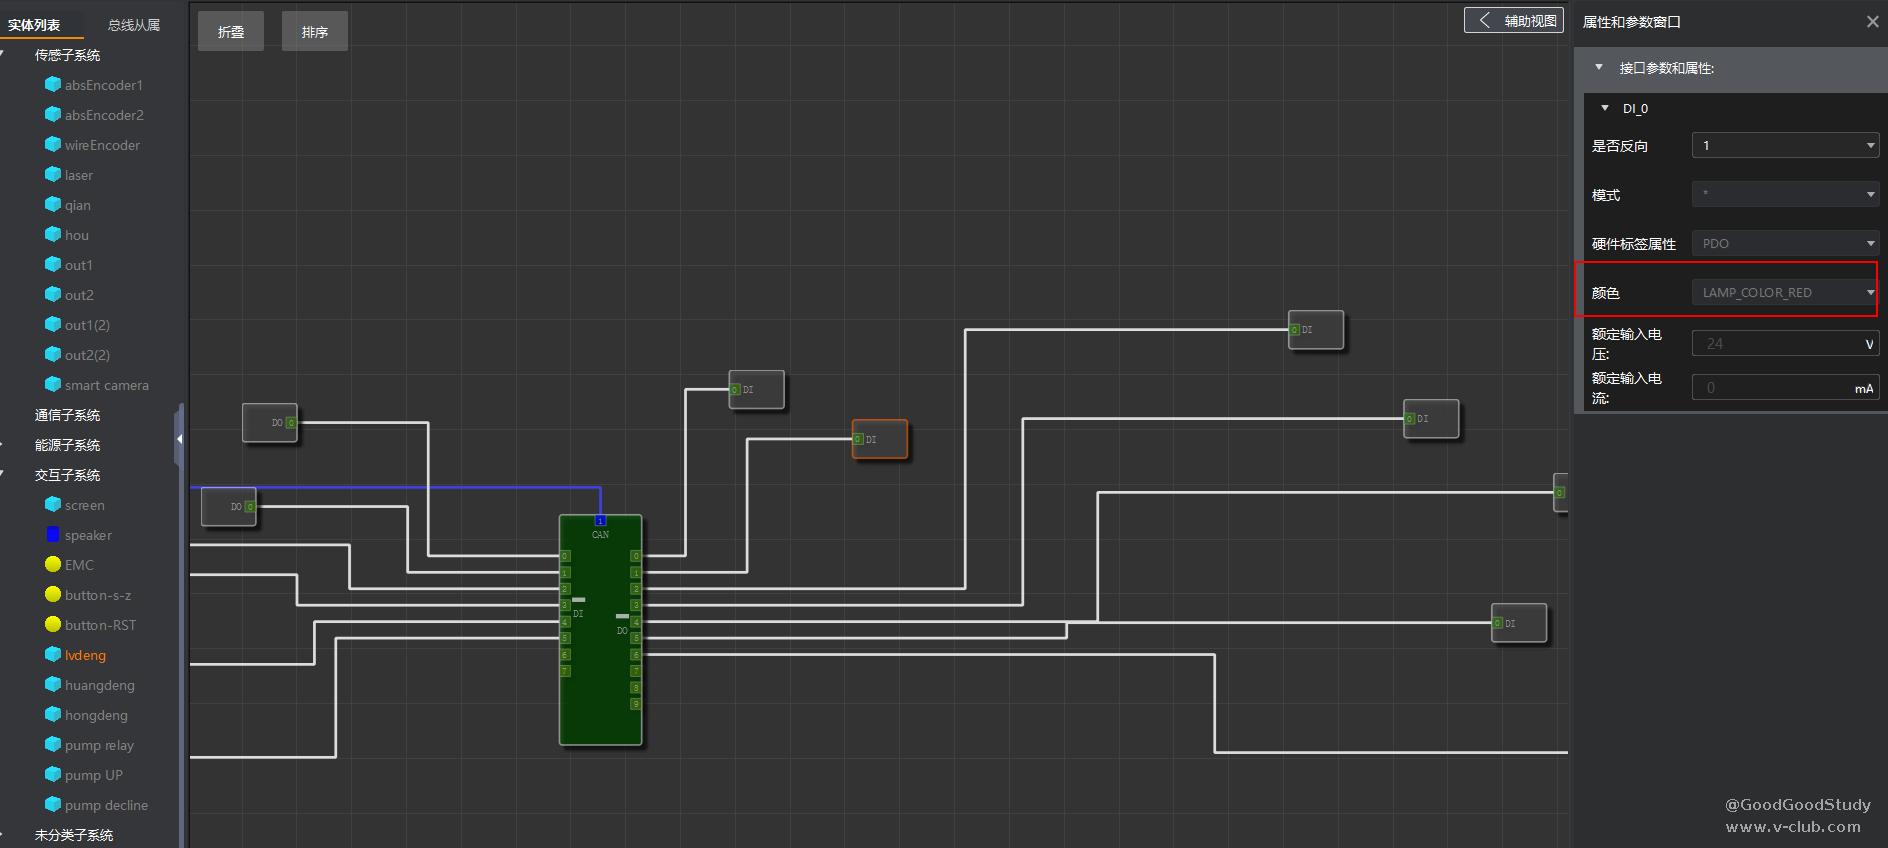Select the yellow EMC icon
This screenshot has height=848, width=1888.
click(x=53, y=565)
